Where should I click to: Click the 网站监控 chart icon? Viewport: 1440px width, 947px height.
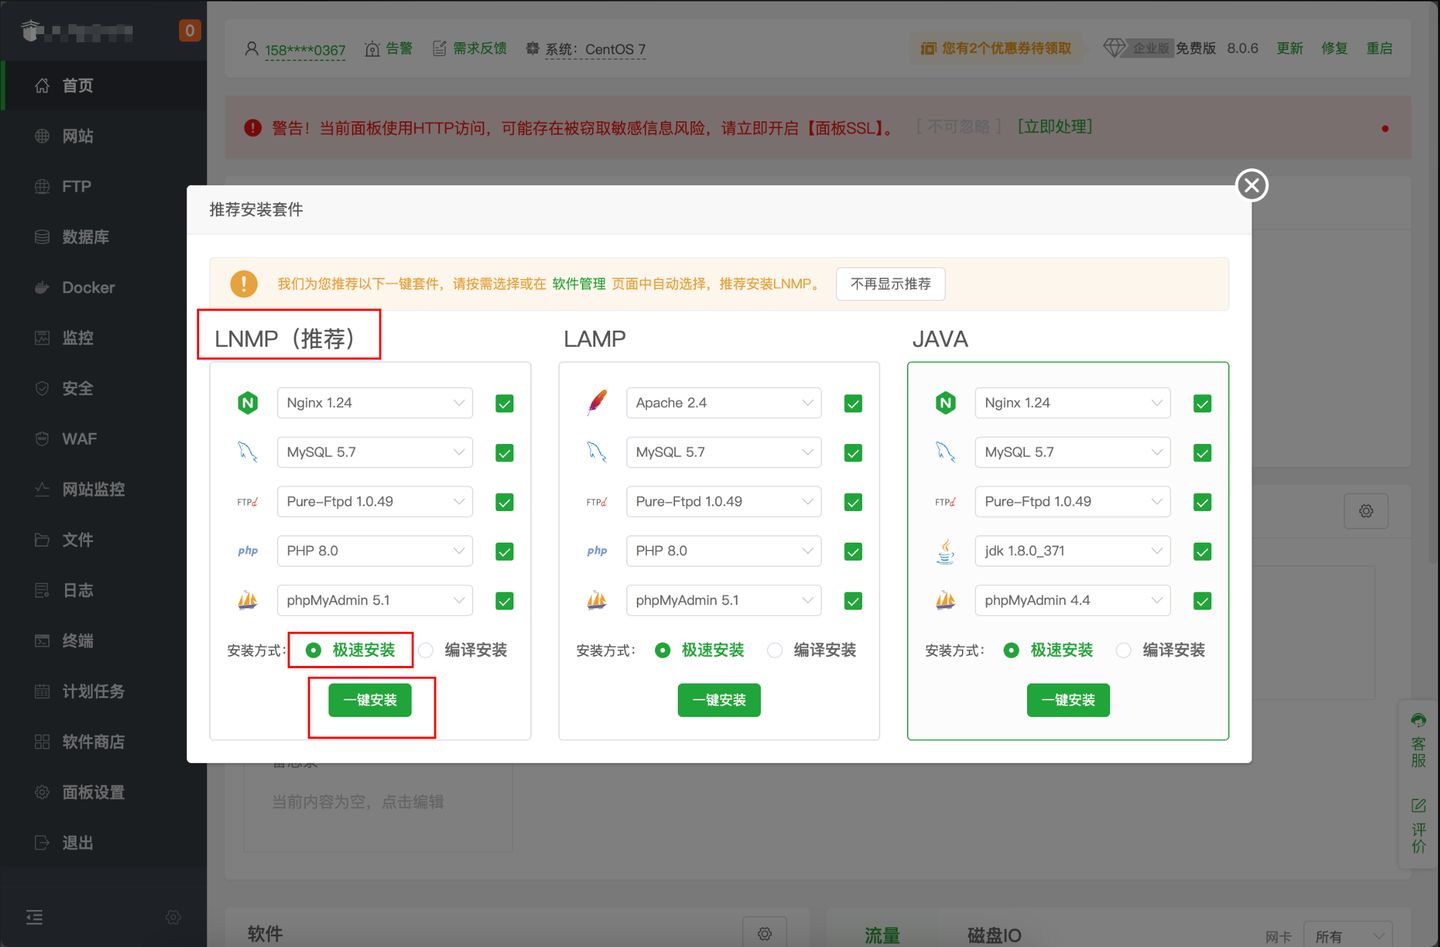(42, 489)
